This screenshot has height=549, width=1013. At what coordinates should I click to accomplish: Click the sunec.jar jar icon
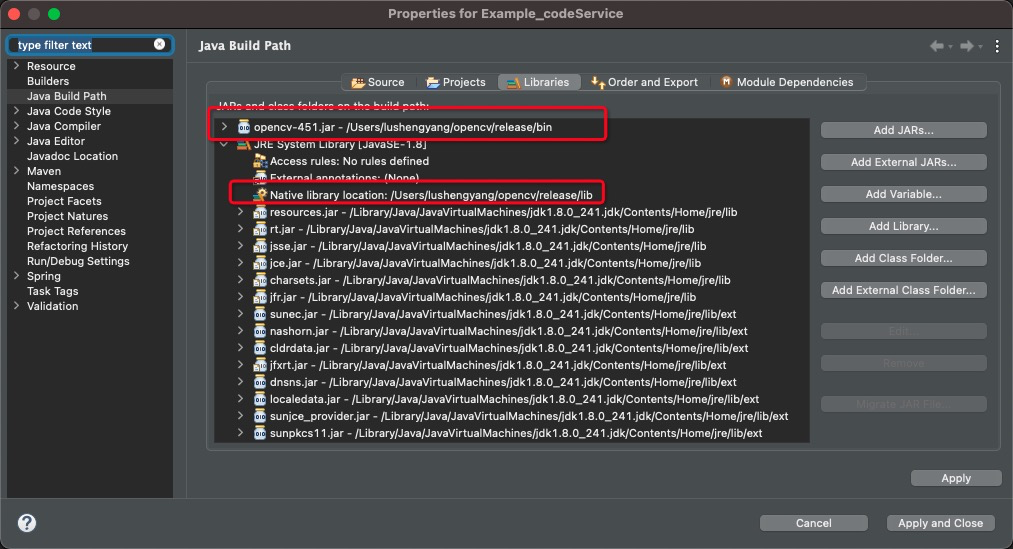click(x=260, y=314)
